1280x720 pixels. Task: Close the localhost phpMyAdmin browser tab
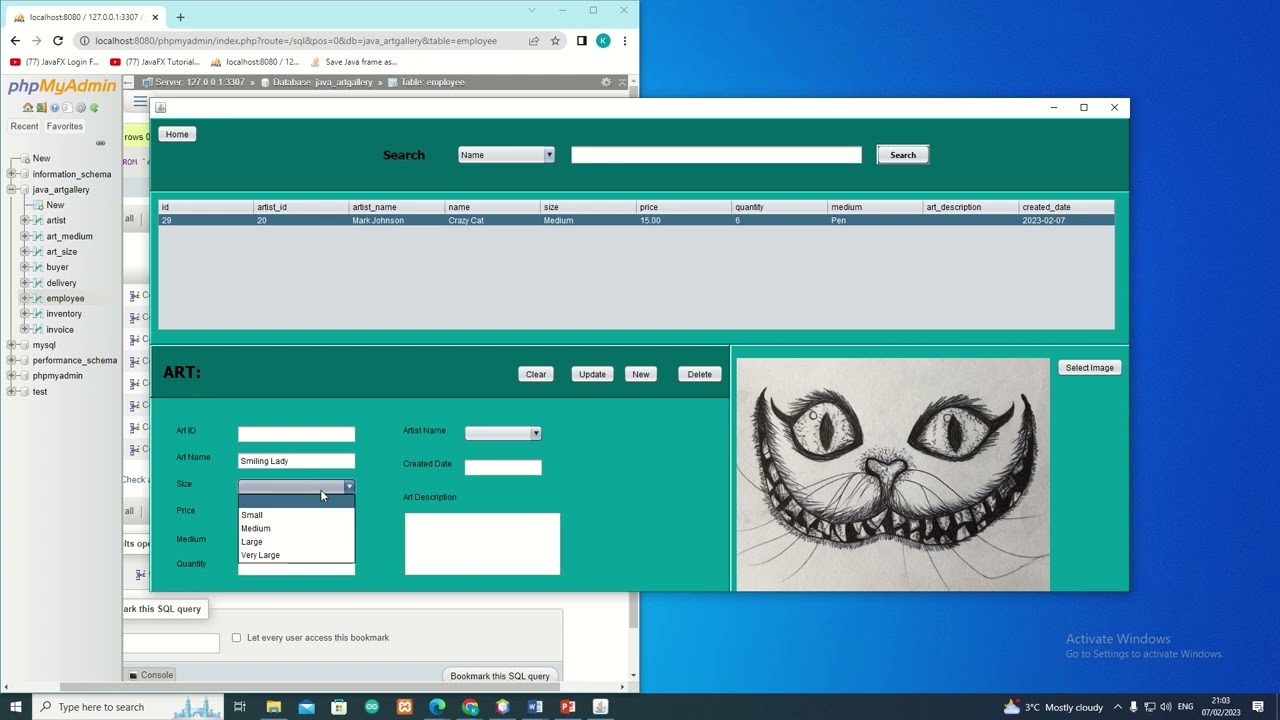coord(155,17)
